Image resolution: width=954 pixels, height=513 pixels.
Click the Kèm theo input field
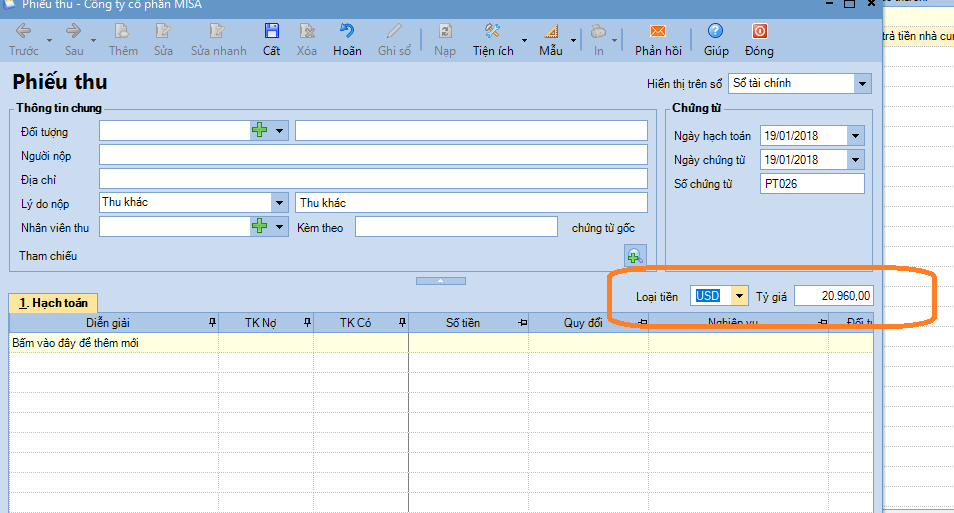click(456, 227)
